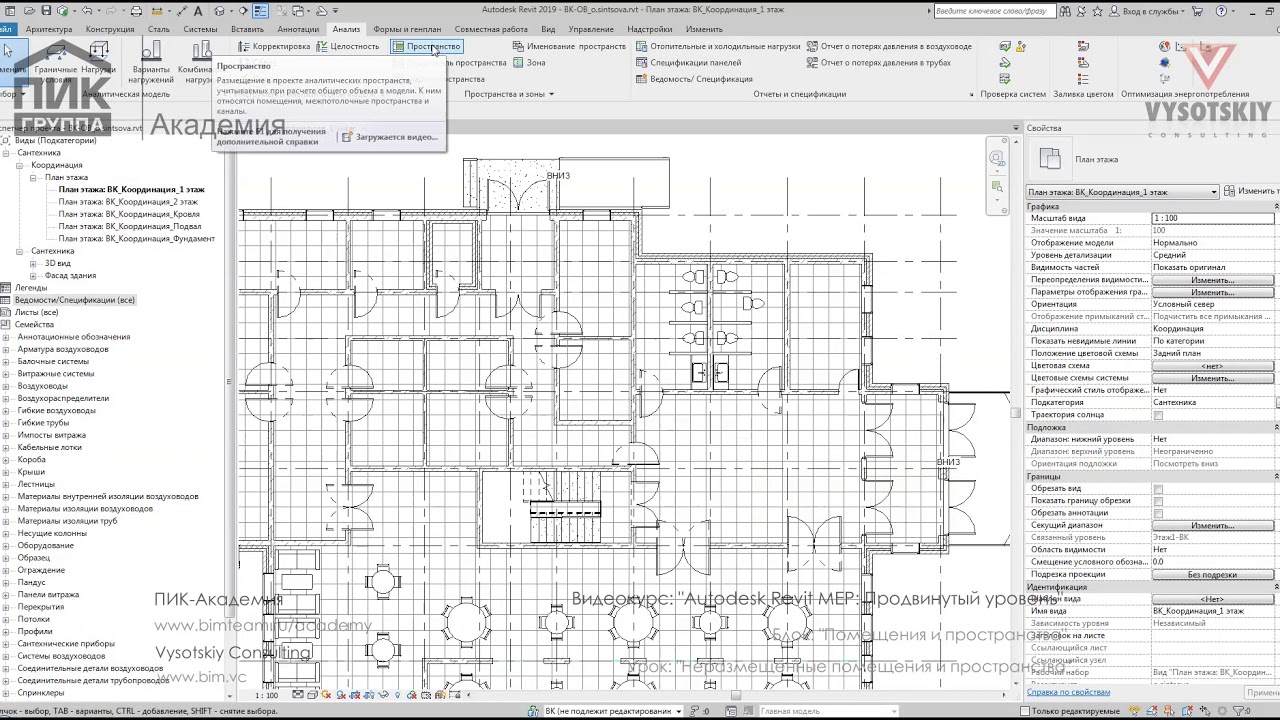The image size is (1280, 720).
Task: Click the Легенды tree item
Action: click(31, 288)
